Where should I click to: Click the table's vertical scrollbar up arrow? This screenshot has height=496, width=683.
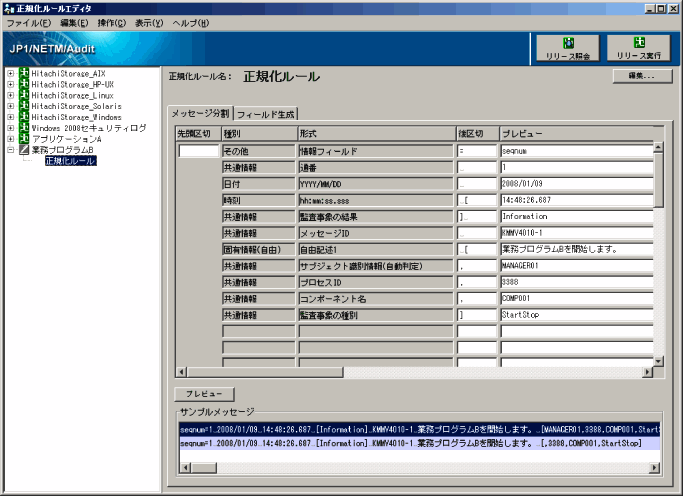coord(658,148)
